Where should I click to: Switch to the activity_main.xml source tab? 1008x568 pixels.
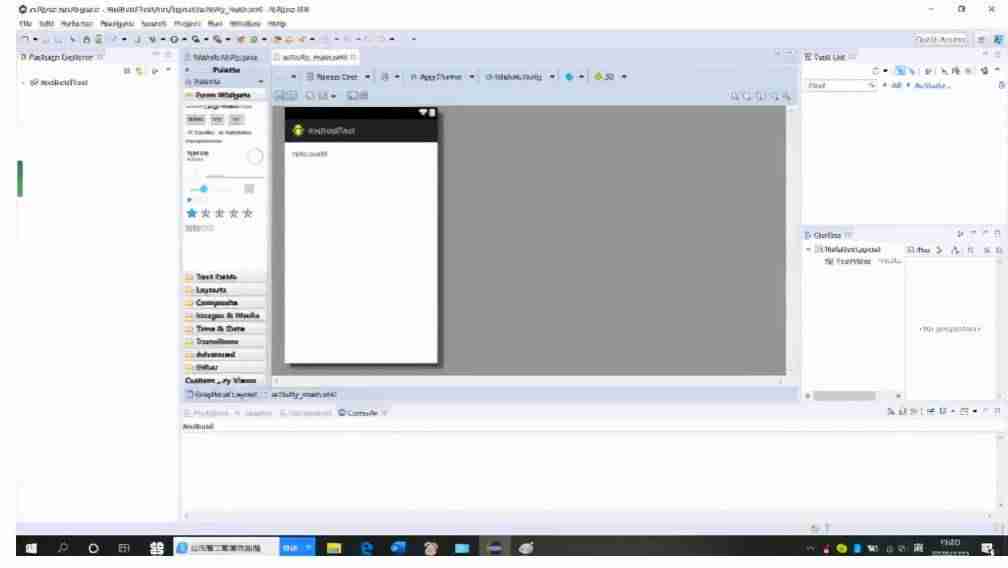coord(303,395)
